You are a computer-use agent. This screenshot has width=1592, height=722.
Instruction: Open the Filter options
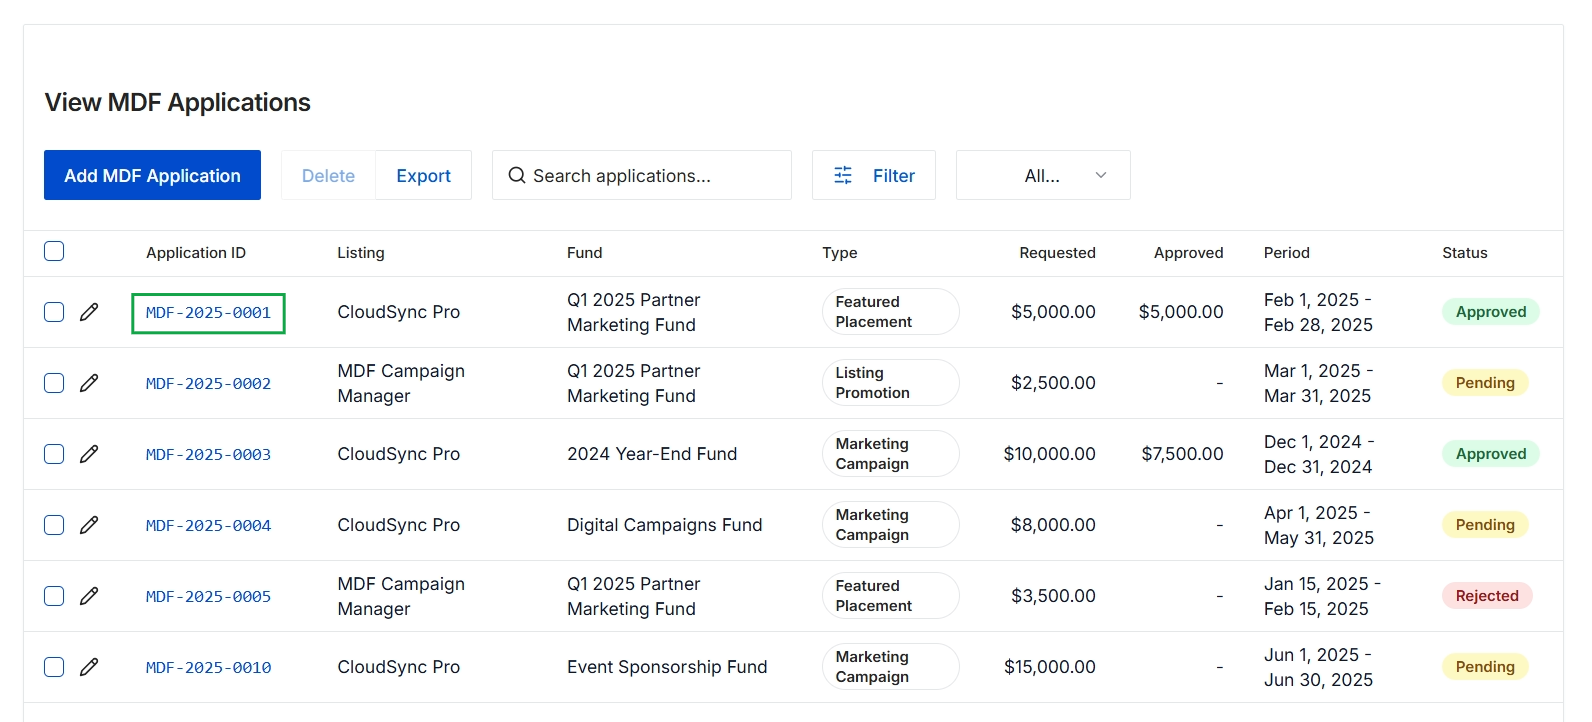[x=874, y=175]
